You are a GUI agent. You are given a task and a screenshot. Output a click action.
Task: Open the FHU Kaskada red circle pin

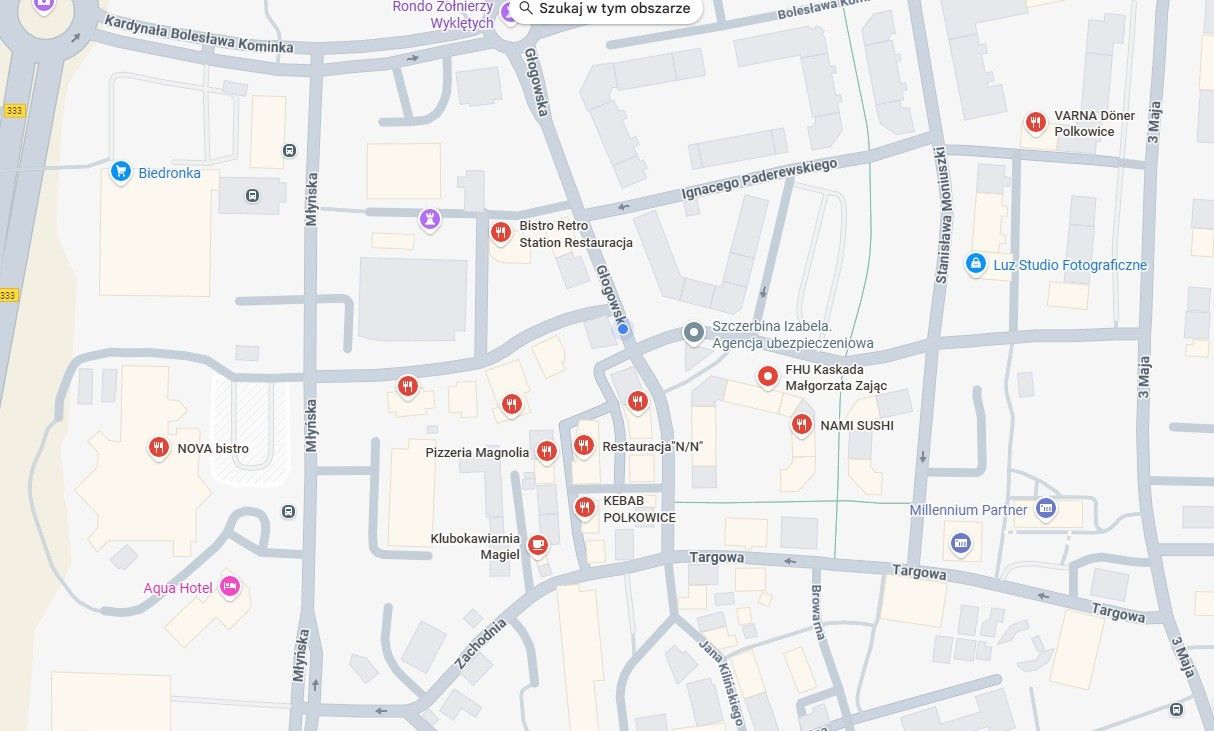(767, 377)
